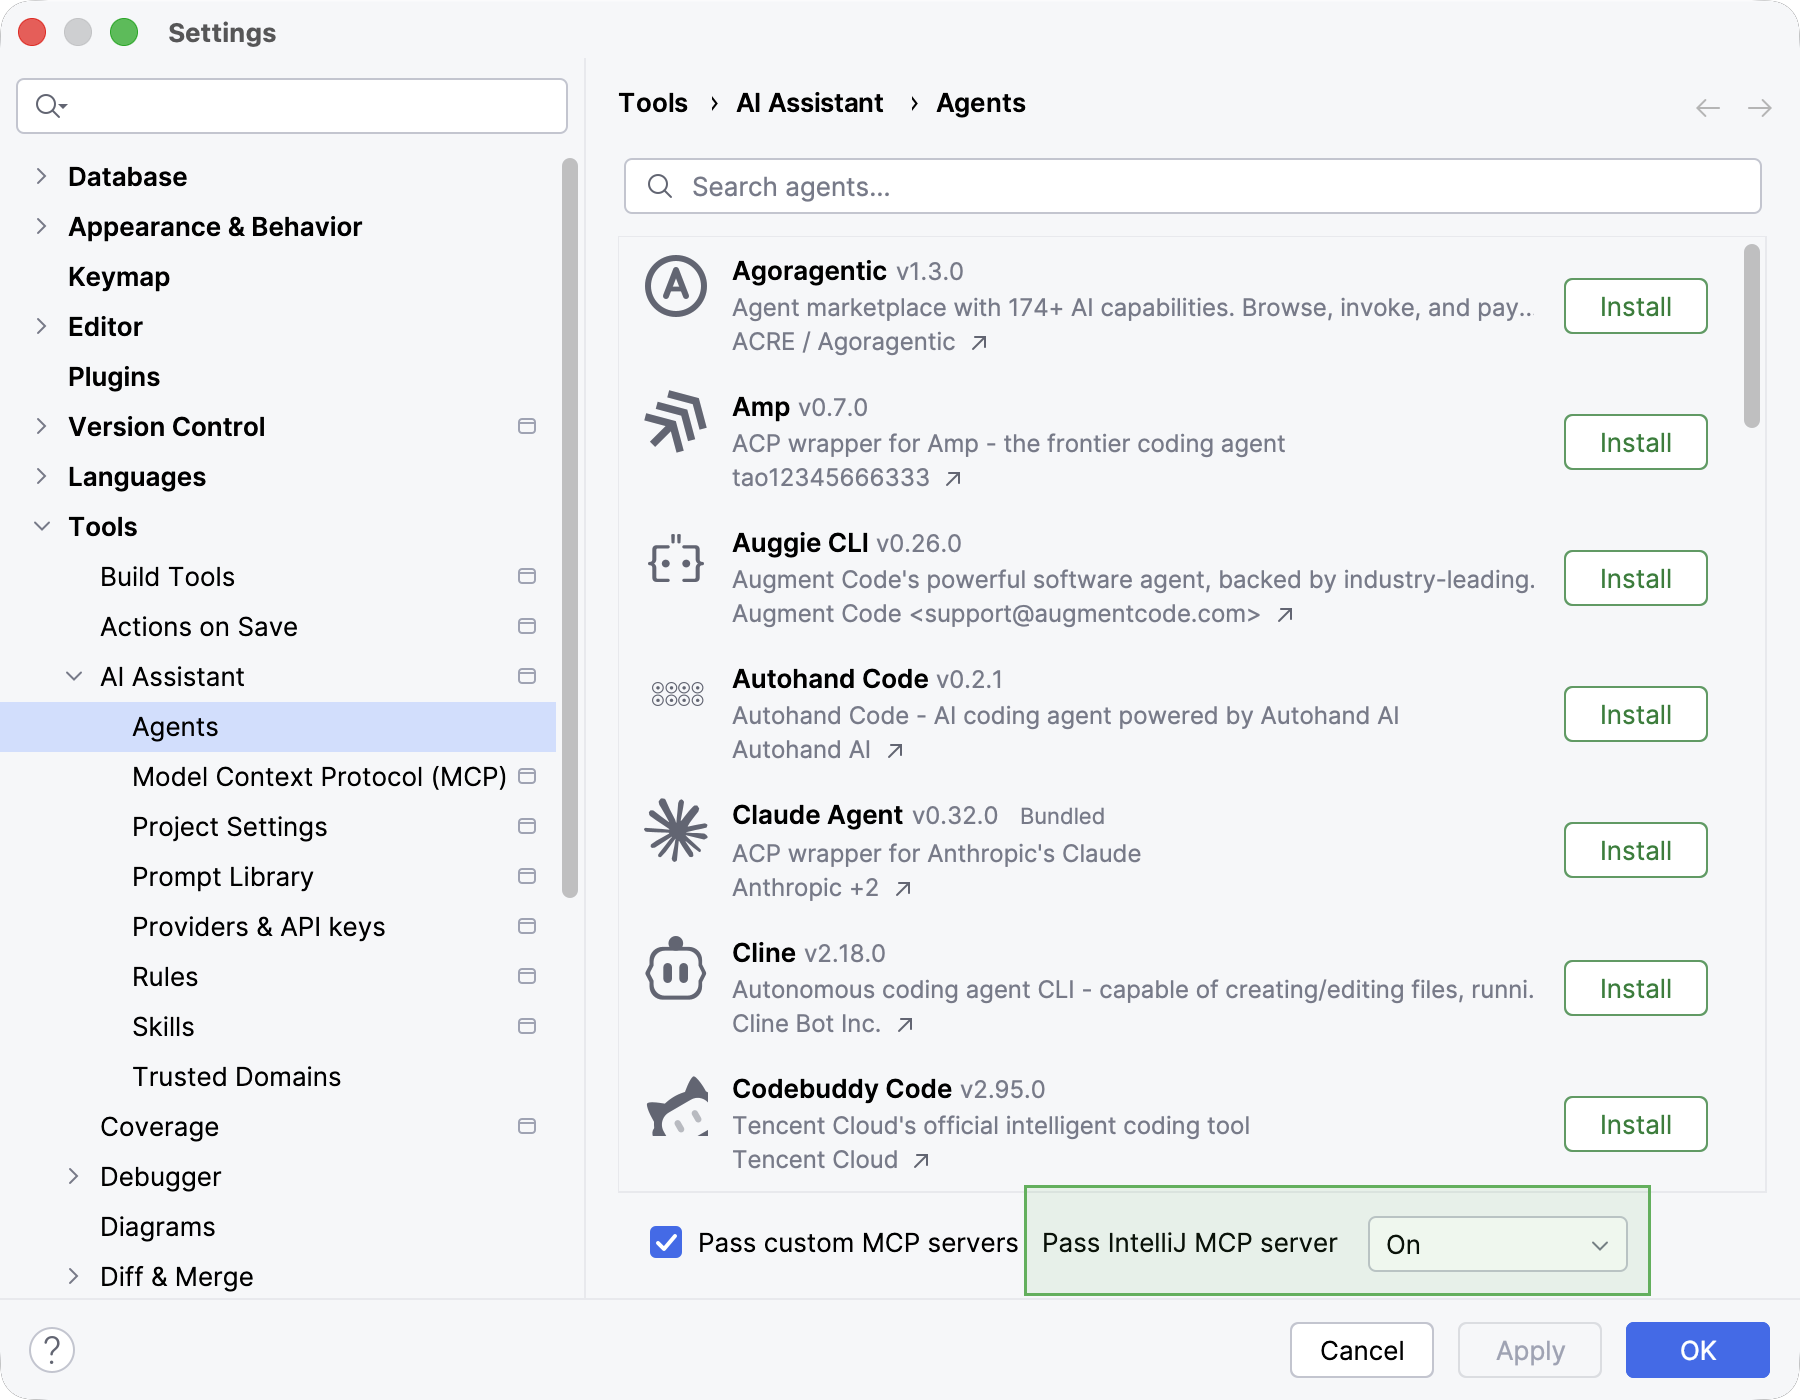Click the Agoragentic agent logo icon

click(x=676, y=286)
